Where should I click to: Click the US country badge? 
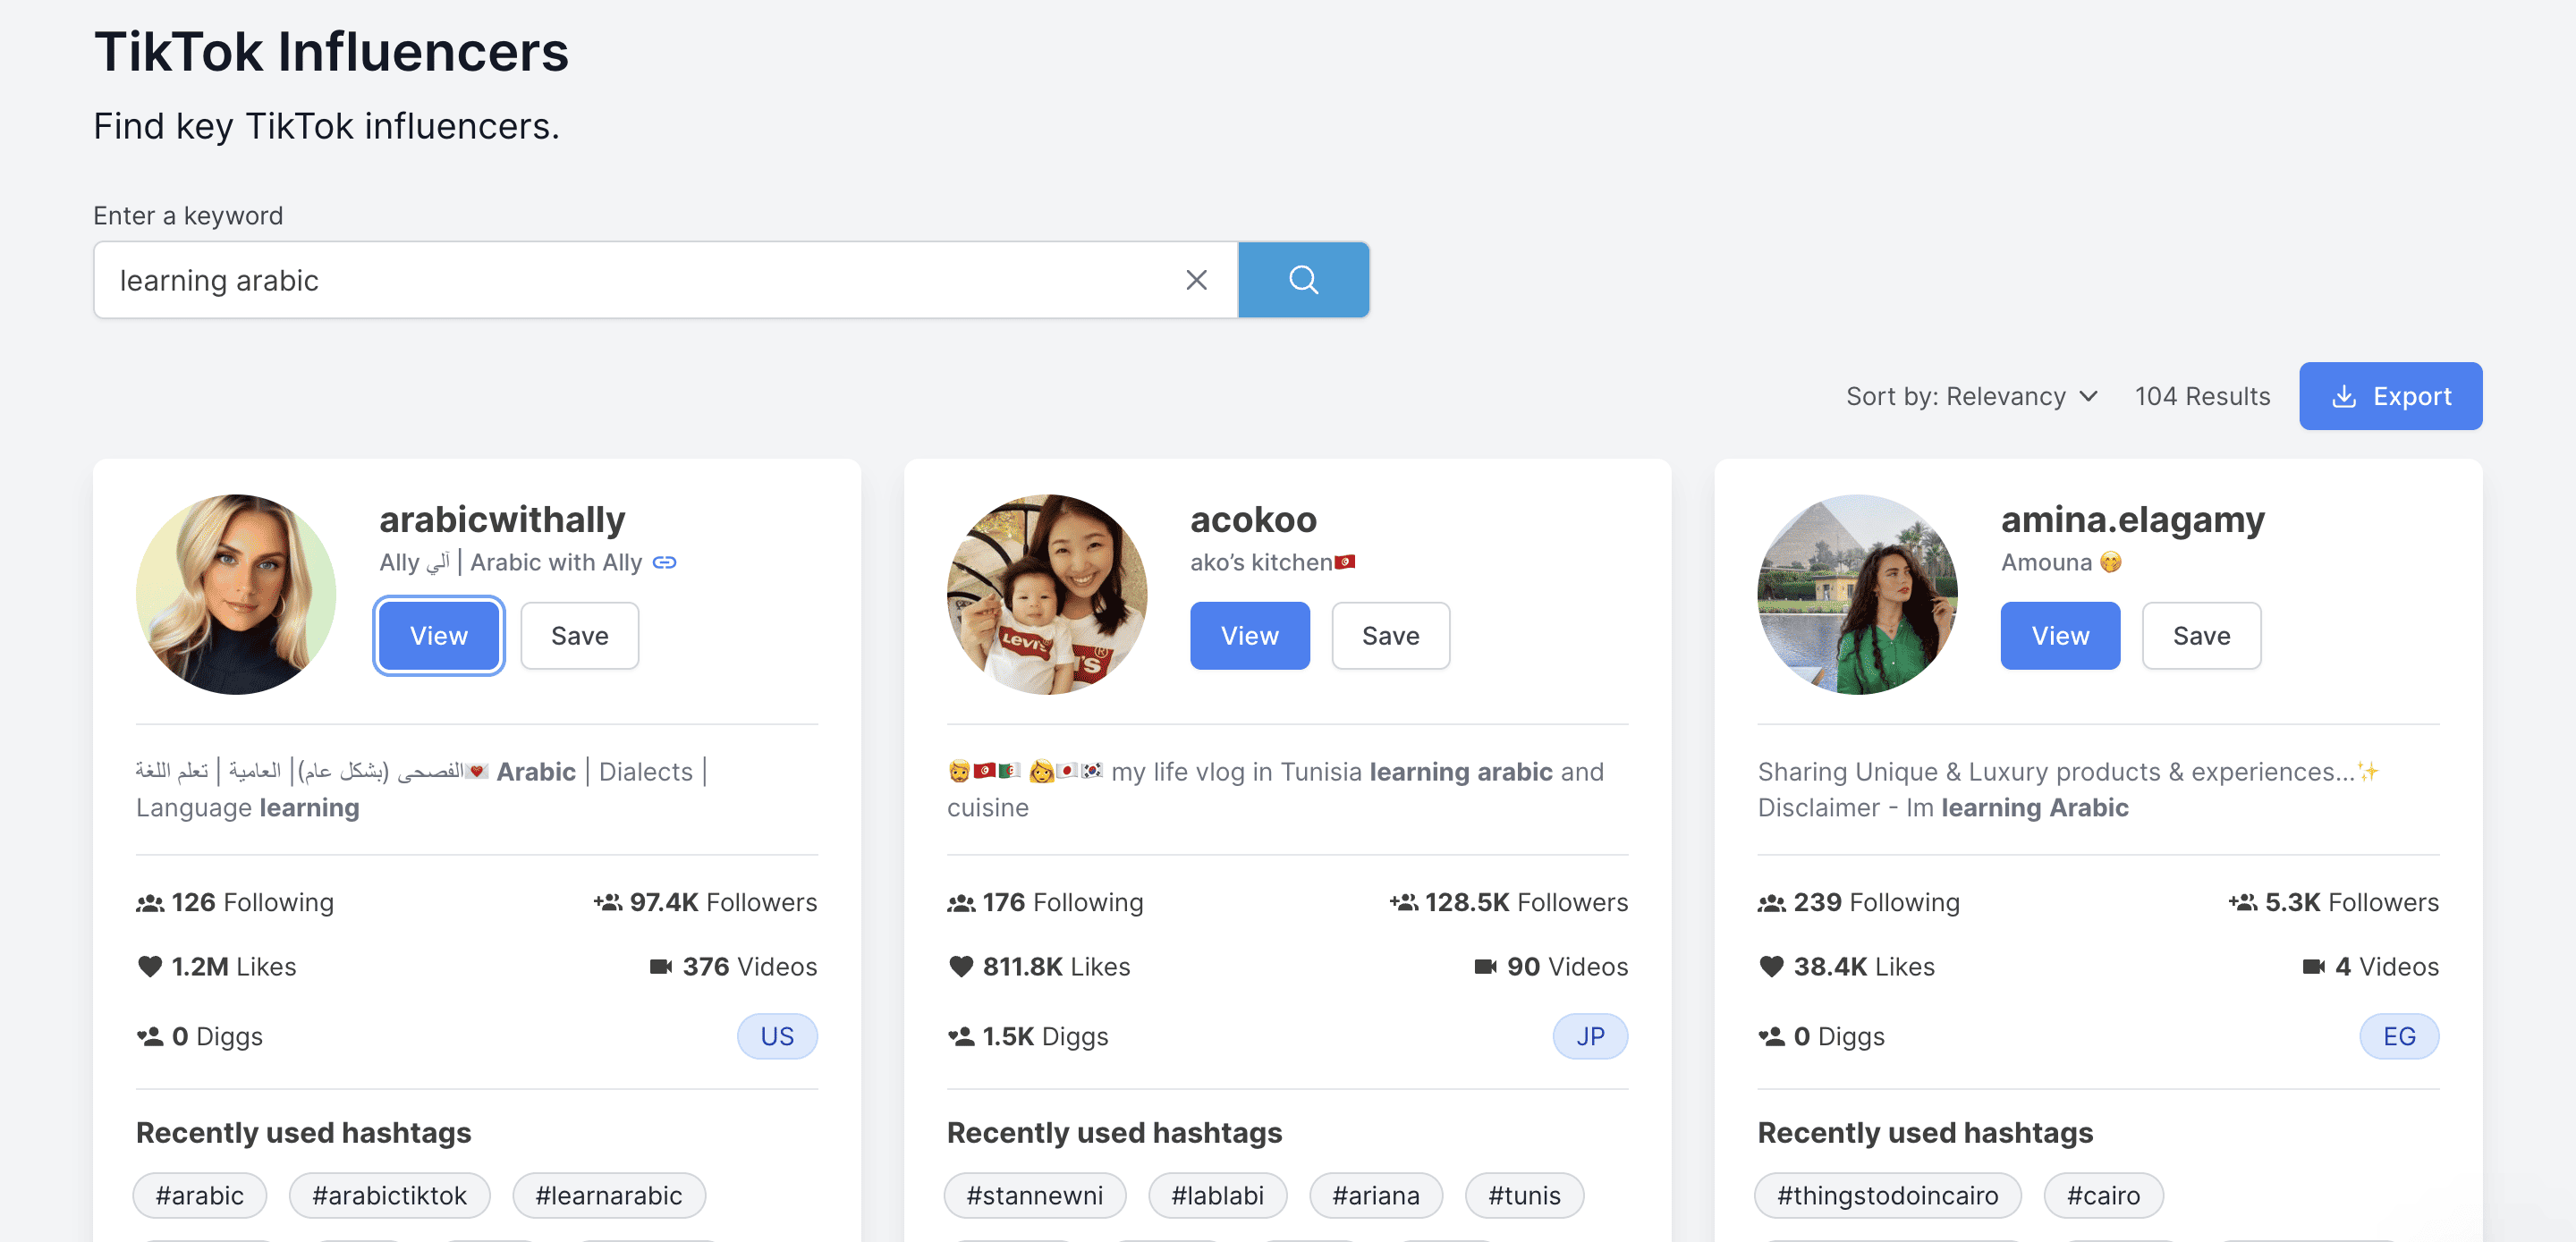point(777,1036)
